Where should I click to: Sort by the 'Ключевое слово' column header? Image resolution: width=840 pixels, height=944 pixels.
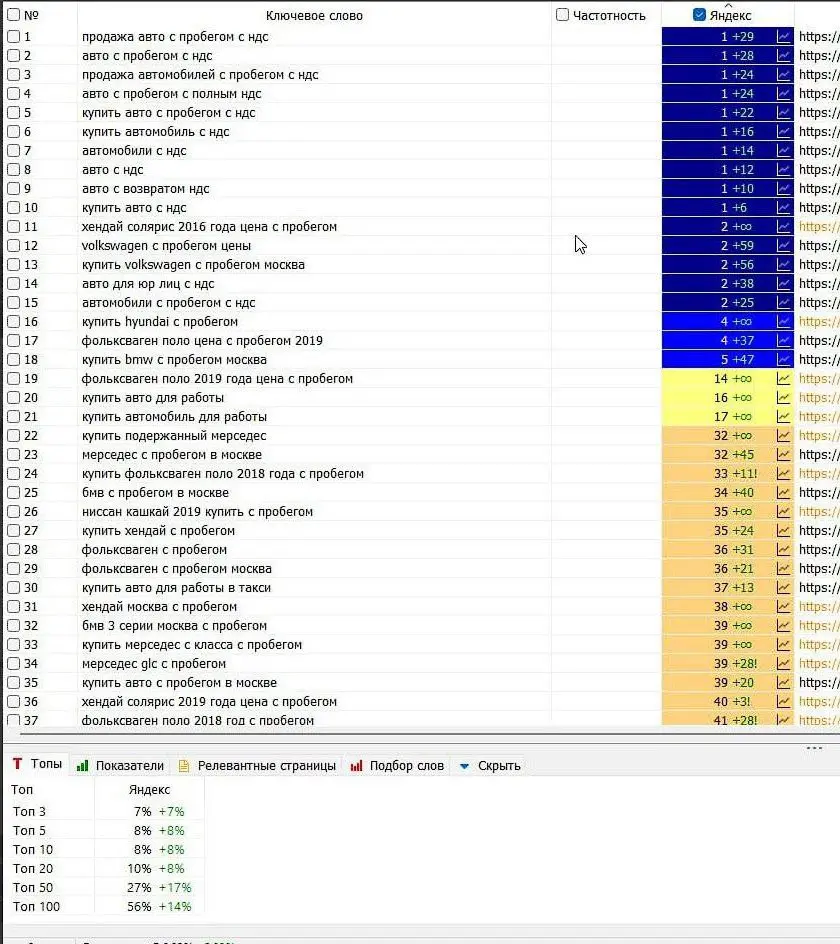pos(314,15)
